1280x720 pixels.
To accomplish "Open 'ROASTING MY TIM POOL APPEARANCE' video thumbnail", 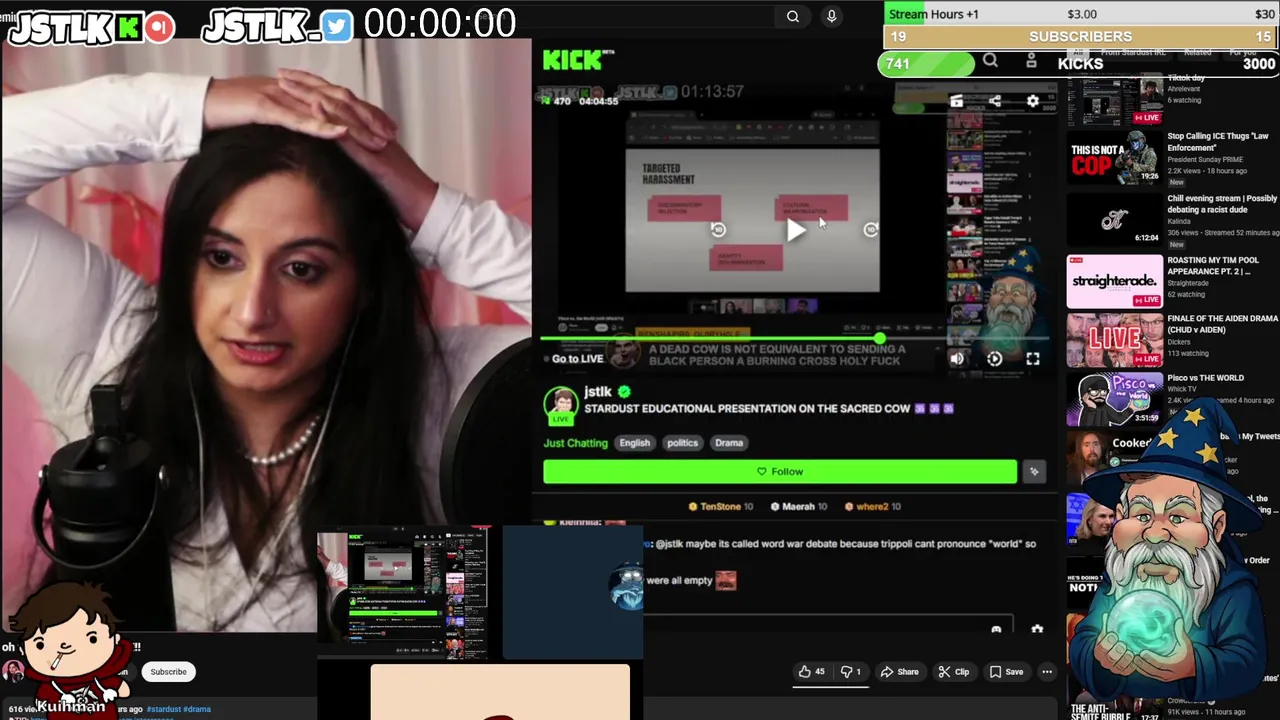I will pyautogui.click(x=1114, y=281).
